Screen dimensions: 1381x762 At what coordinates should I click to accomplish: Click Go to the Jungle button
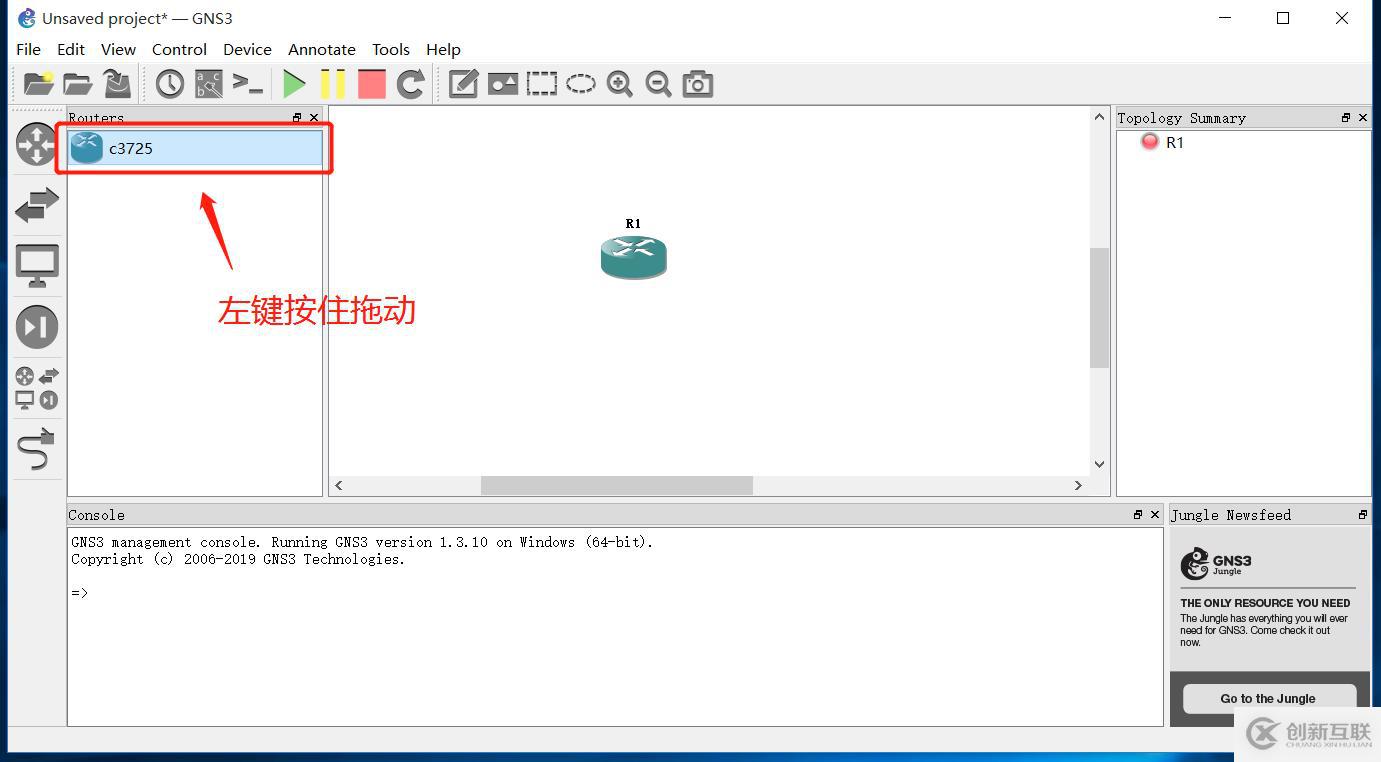point(1268,698)
